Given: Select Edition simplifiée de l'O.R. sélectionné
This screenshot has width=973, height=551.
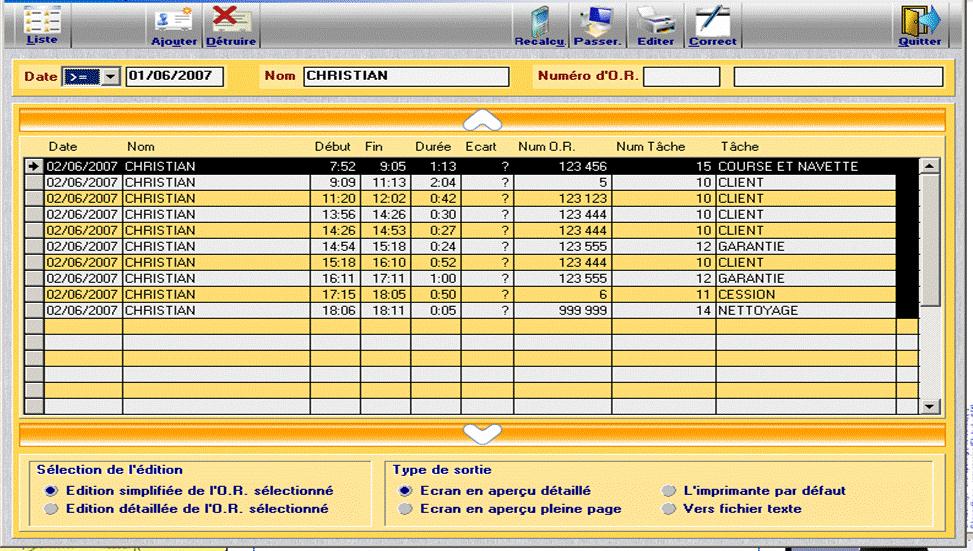Looking at the screenshot, I should point(51,491).
